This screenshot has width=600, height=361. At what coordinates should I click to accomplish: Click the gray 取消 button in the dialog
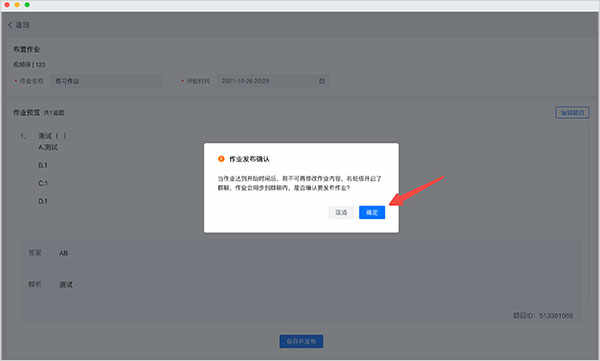(341, 212)
